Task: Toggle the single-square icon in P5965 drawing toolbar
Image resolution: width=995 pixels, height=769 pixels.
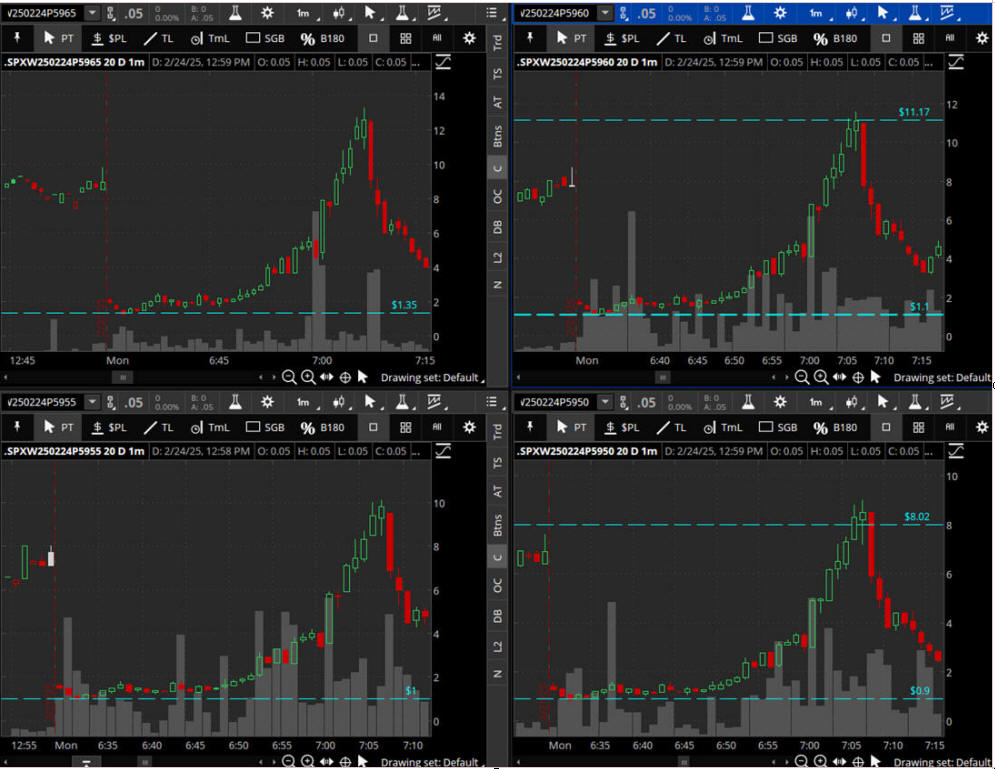Action: [x=373, y=38]
